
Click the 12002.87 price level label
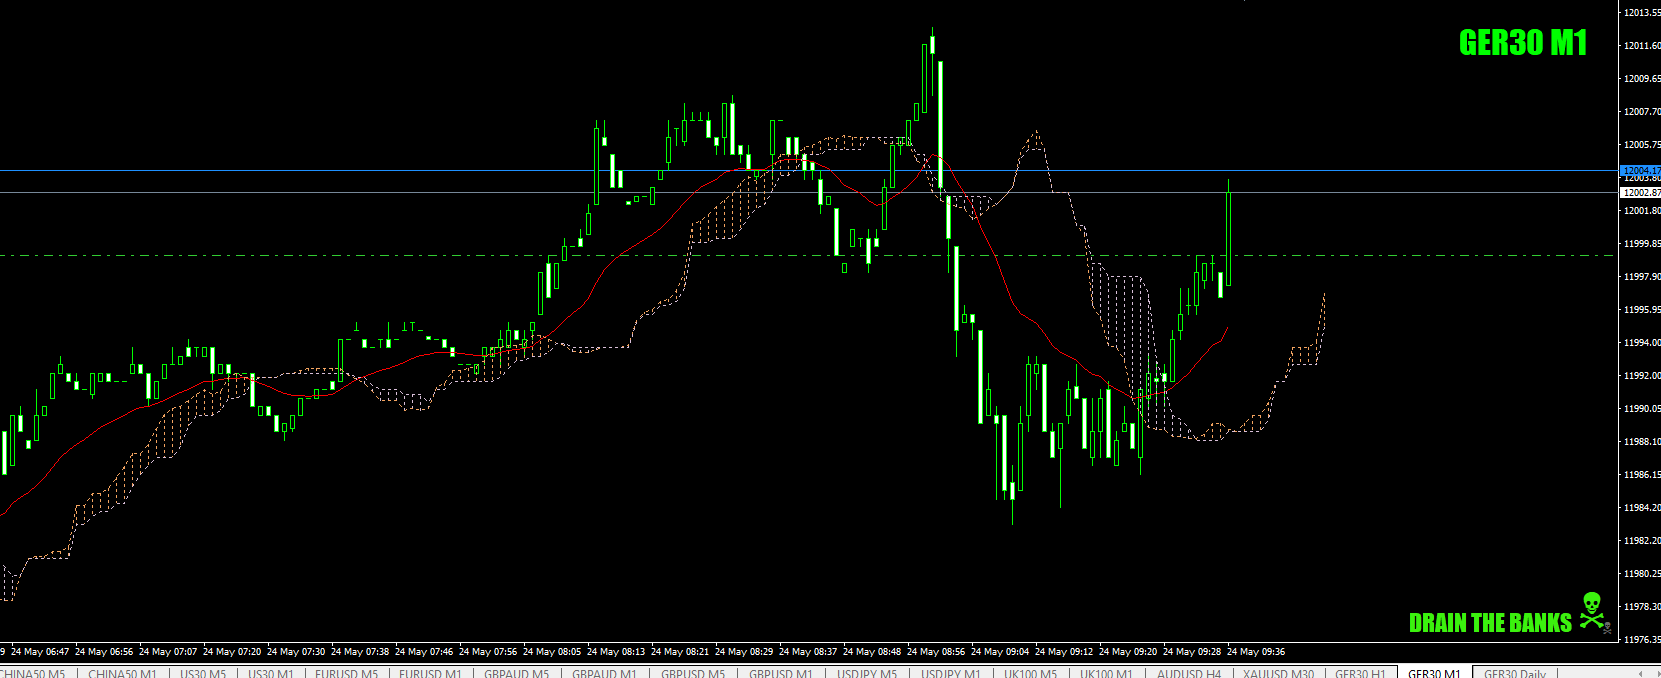1640,192
